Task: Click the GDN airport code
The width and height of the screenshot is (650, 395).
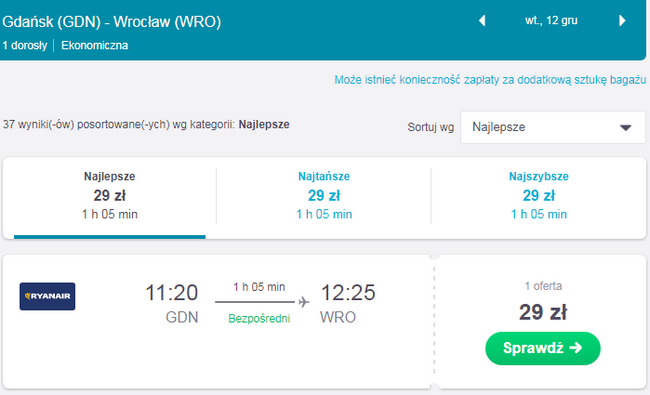Action: click(x=182, y=317)
